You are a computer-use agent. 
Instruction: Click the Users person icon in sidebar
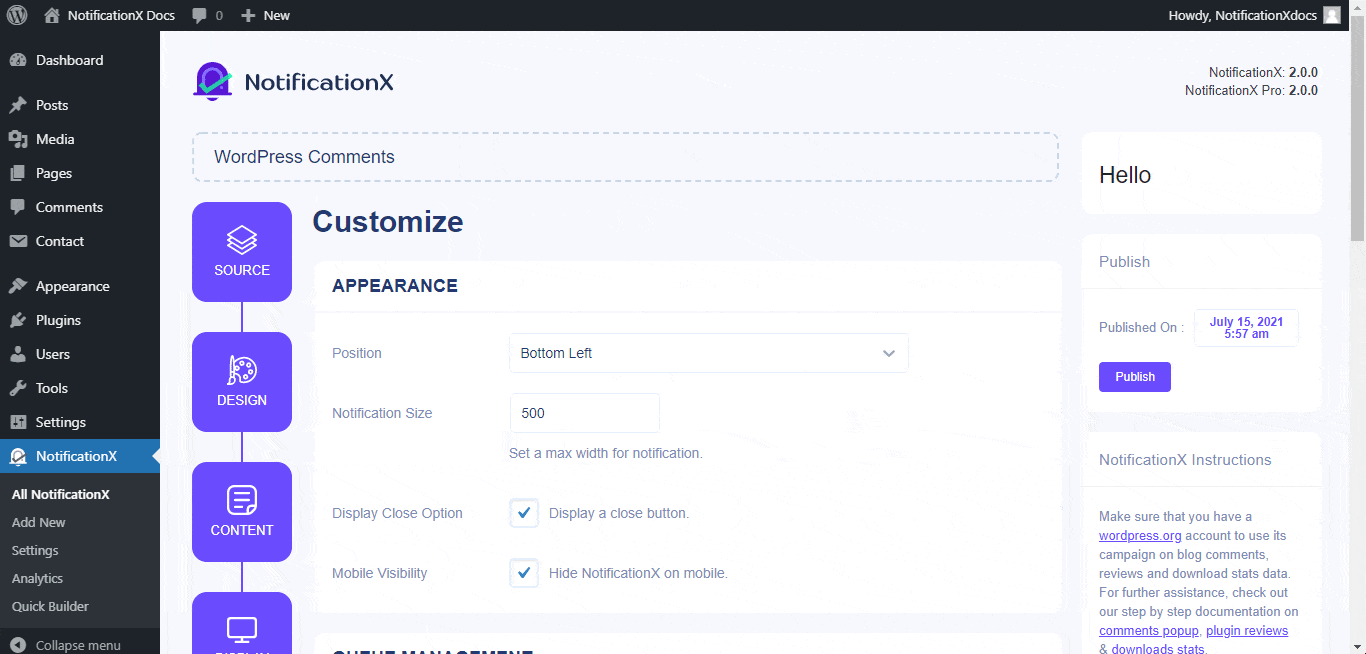18,354
